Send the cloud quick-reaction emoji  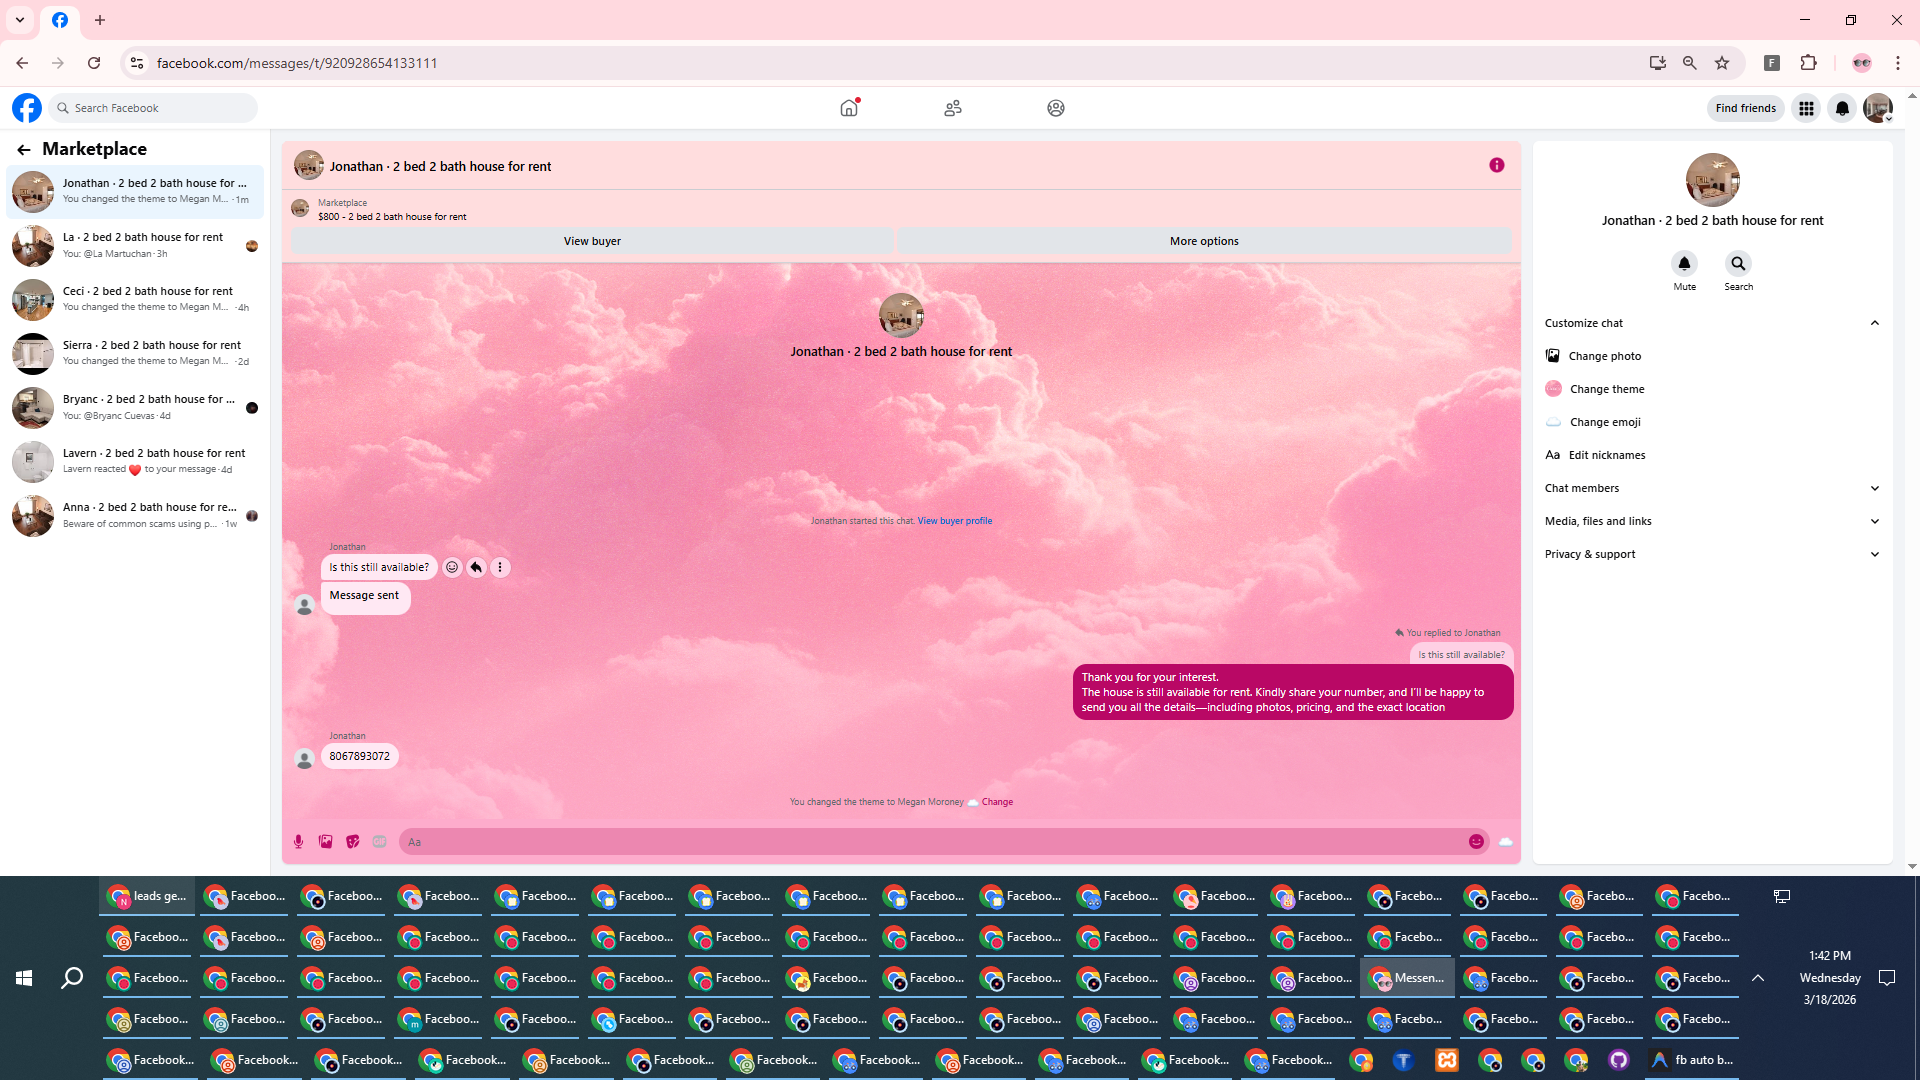(x=1505, y=842)
